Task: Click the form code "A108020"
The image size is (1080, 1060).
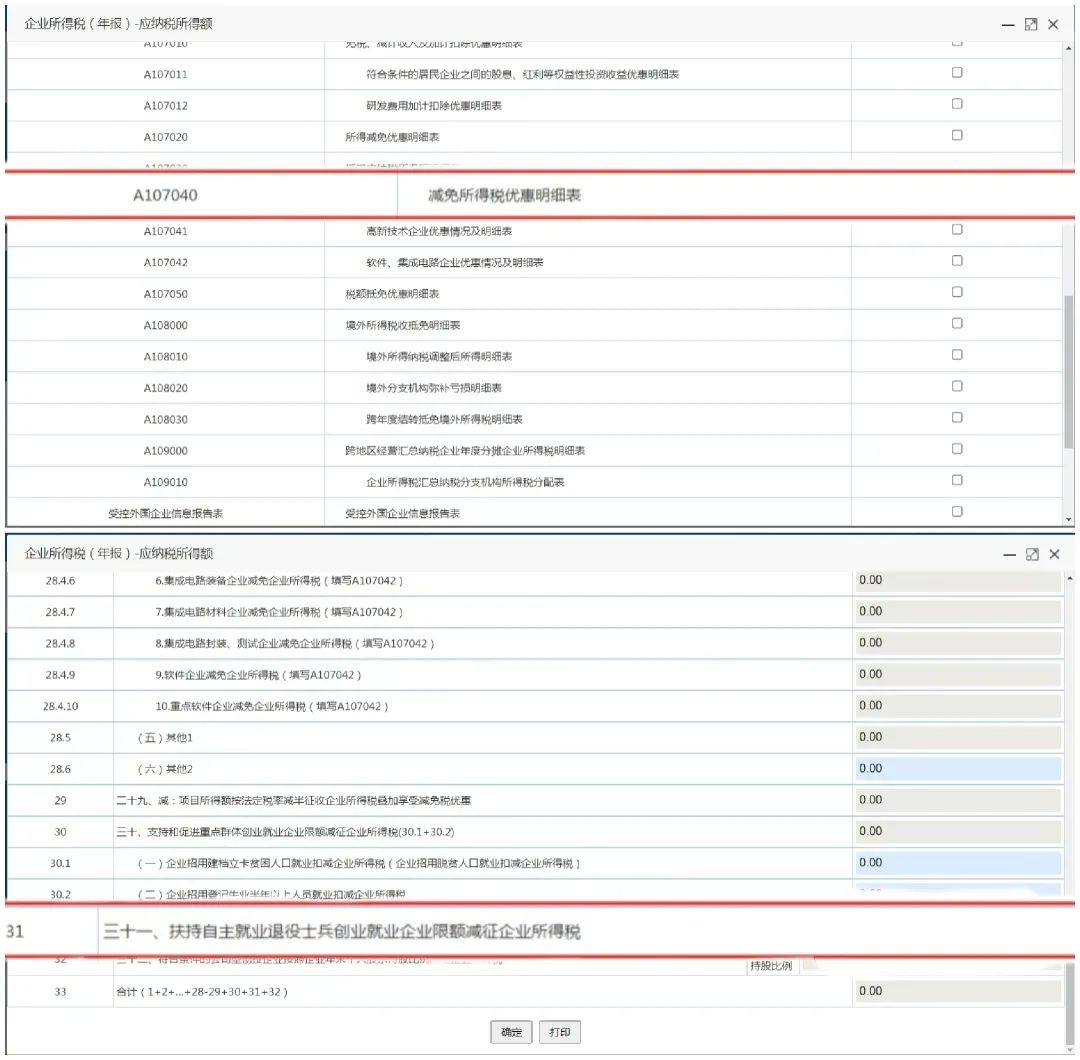Action: tap(165, 388)
